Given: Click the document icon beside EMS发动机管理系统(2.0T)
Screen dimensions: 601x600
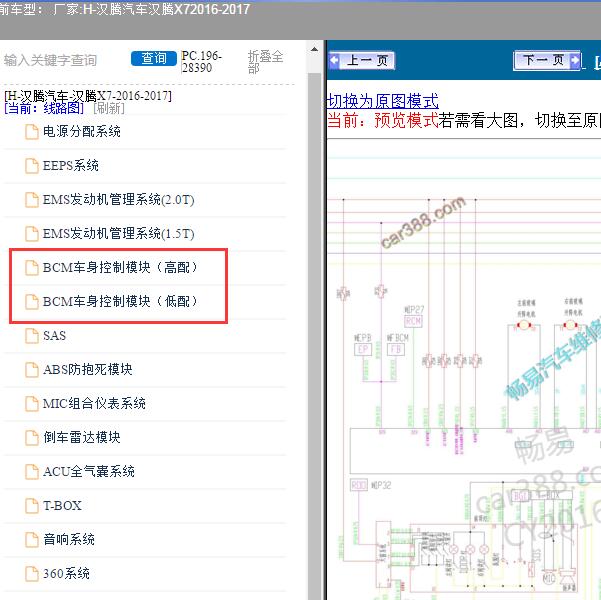Looking at the screenshot, I should [31, 200].
